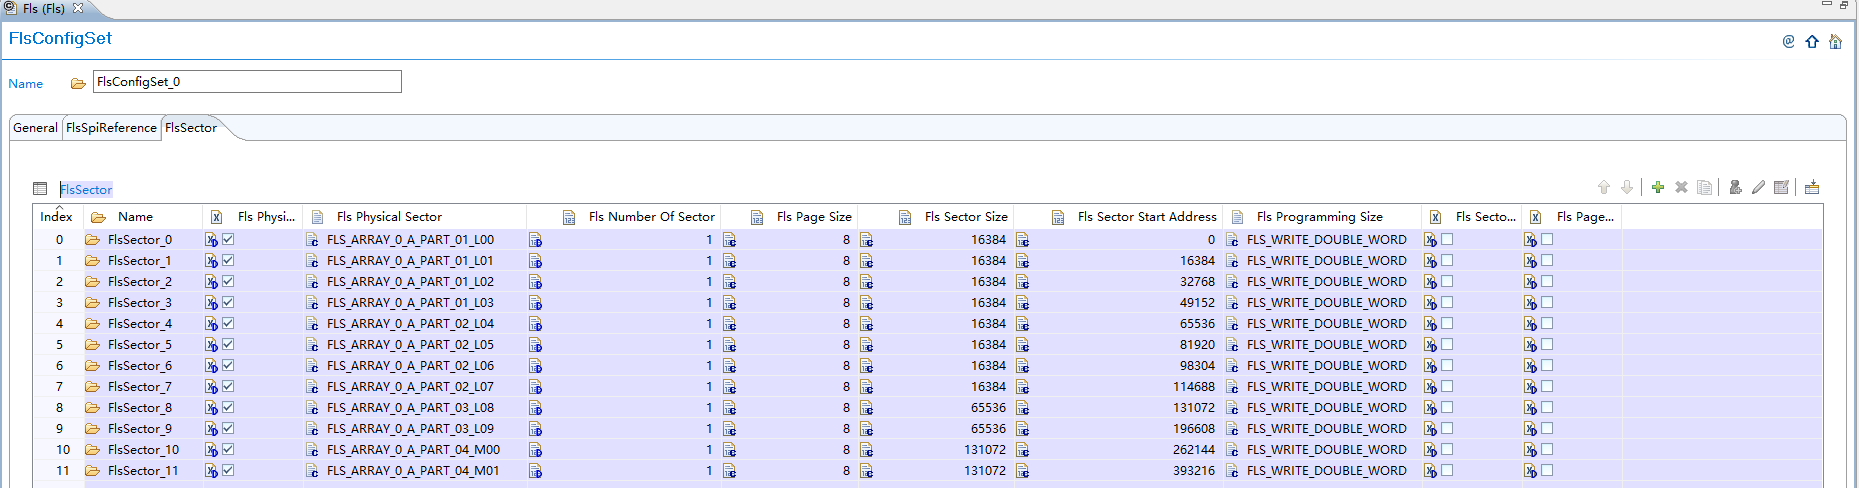
Task: Click the @ icon in the header
Action: tap(1788, 41)
